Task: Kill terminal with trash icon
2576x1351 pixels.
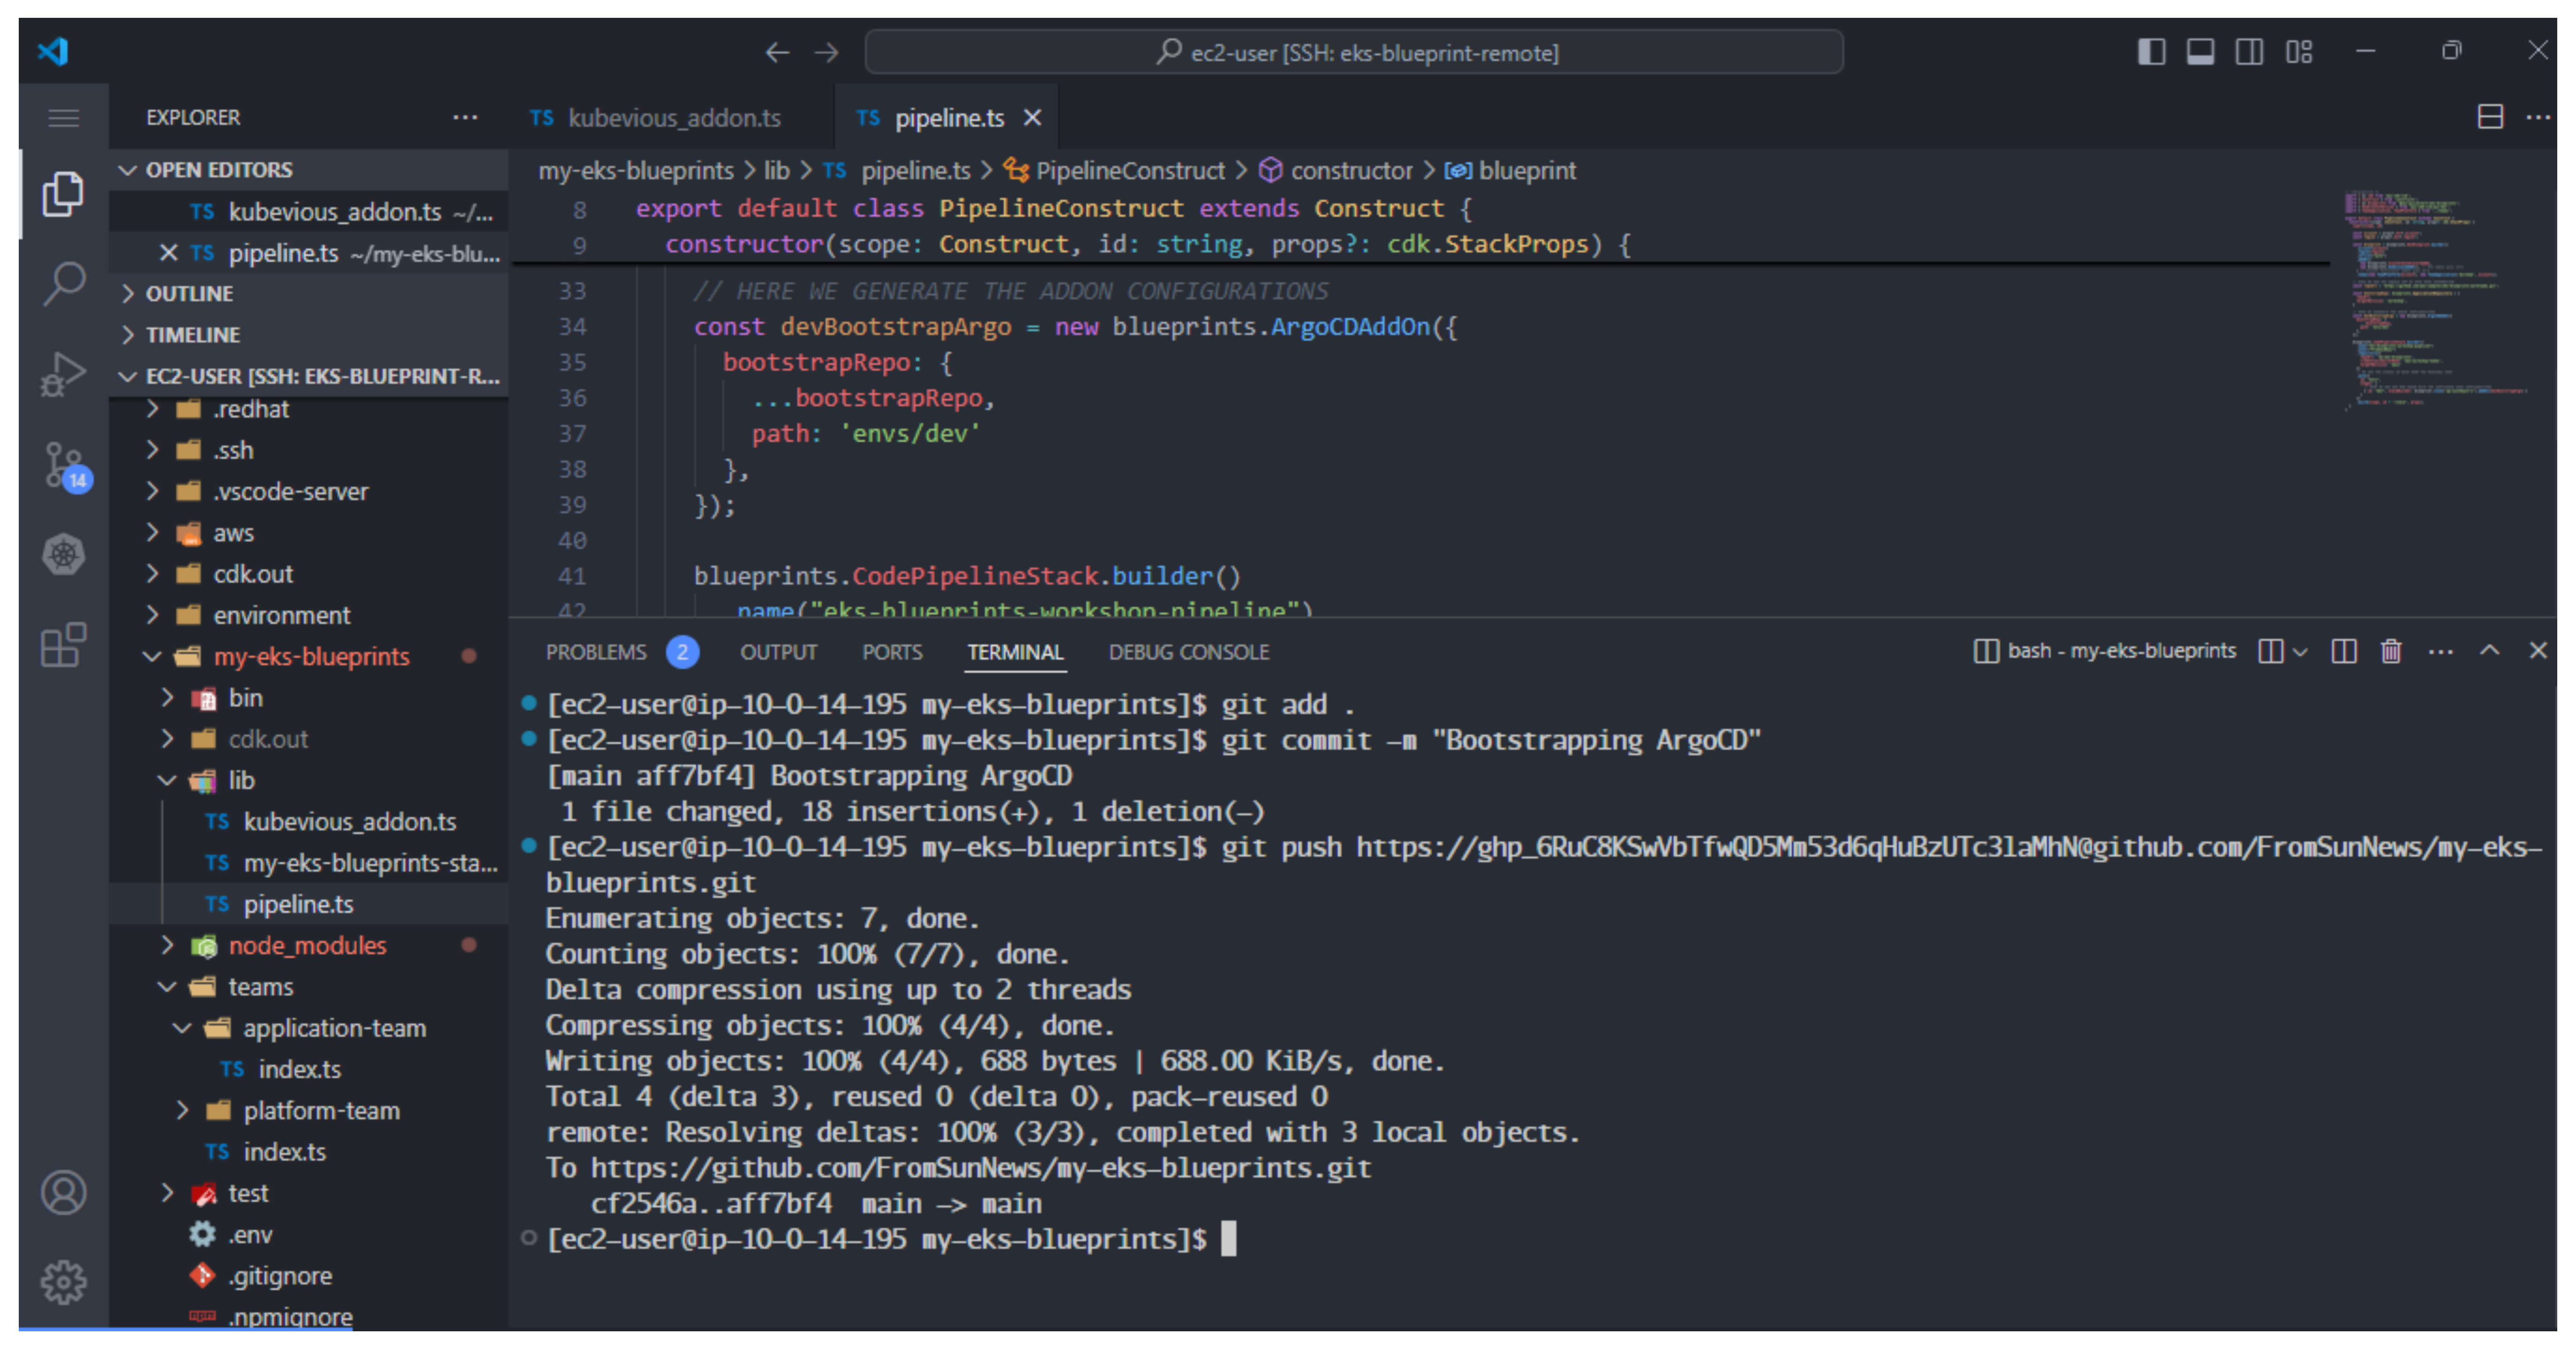Action: pos(2391,652)
